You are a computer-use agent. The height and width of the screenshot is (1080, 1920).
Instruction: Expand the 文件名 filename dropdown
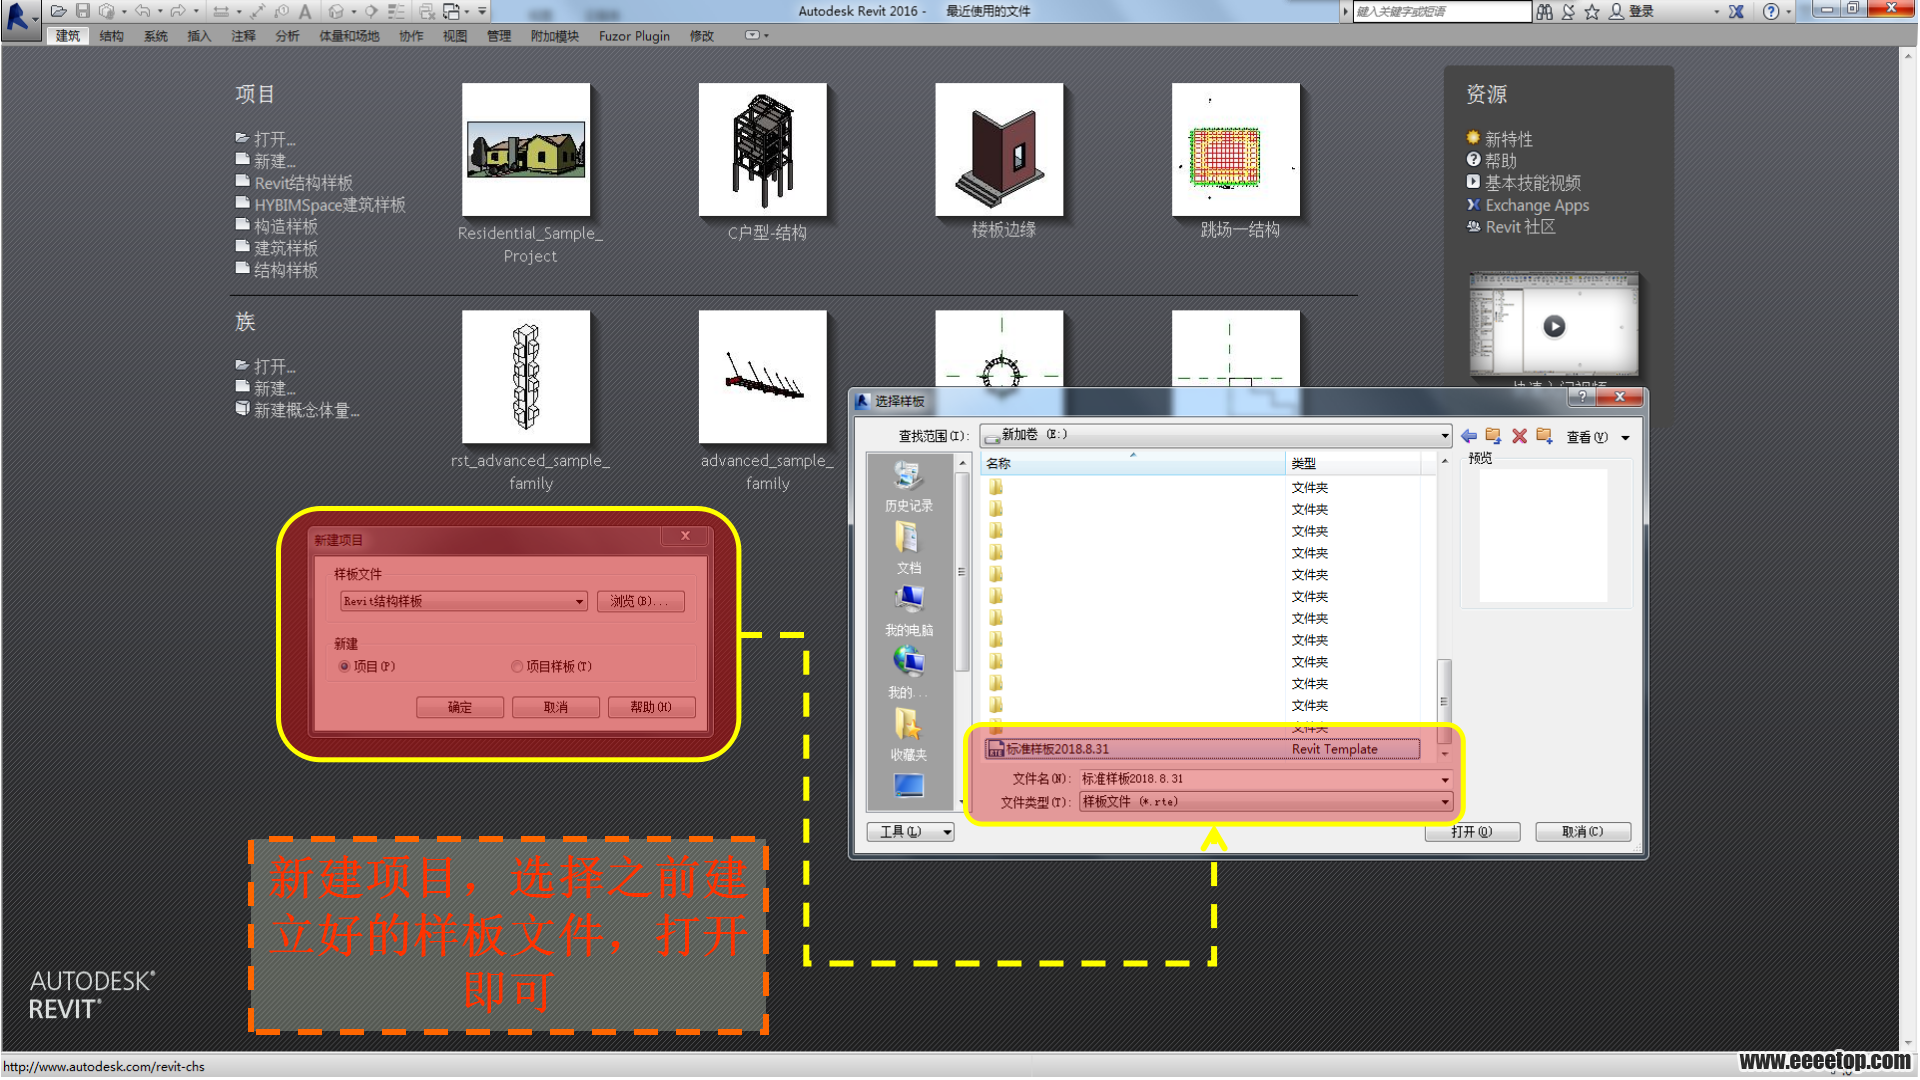pos(1445,779)
